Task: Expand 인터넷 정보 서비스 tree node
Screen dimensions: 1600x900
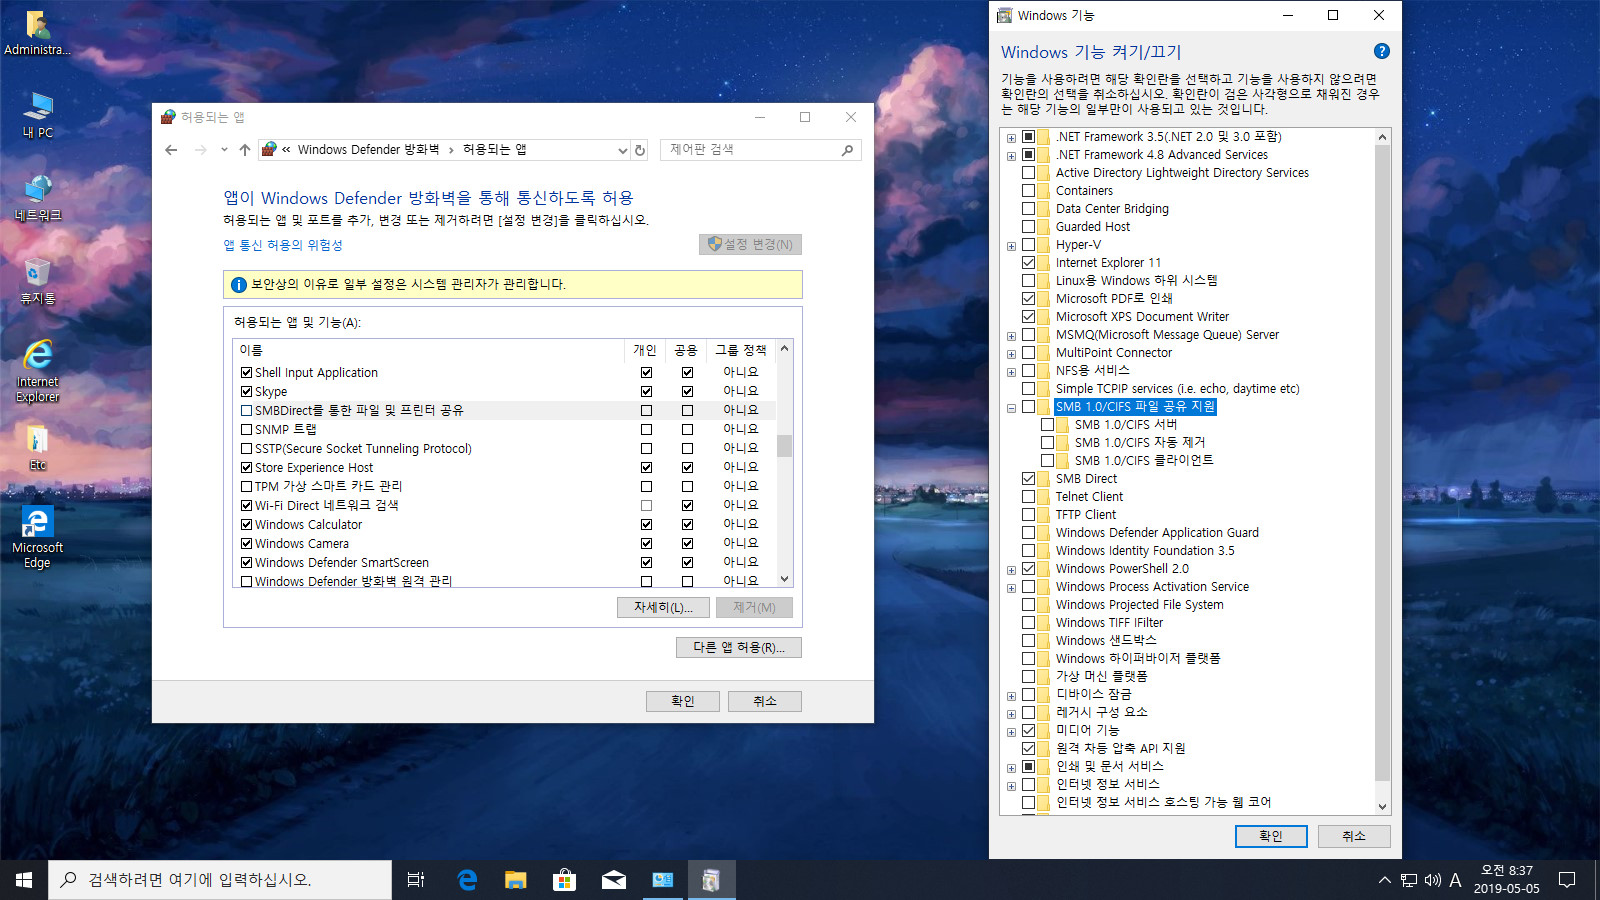Action: pos(1011,785)
